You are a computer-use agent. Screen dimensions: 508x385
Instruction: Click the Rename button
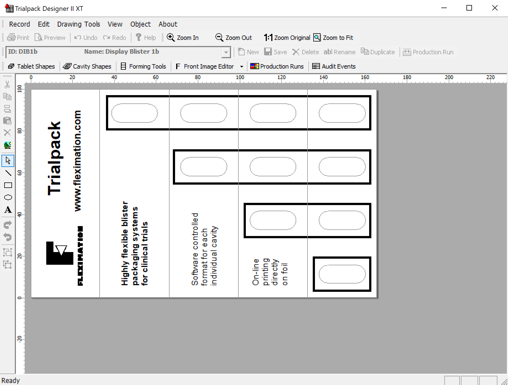tap(339, 52)
